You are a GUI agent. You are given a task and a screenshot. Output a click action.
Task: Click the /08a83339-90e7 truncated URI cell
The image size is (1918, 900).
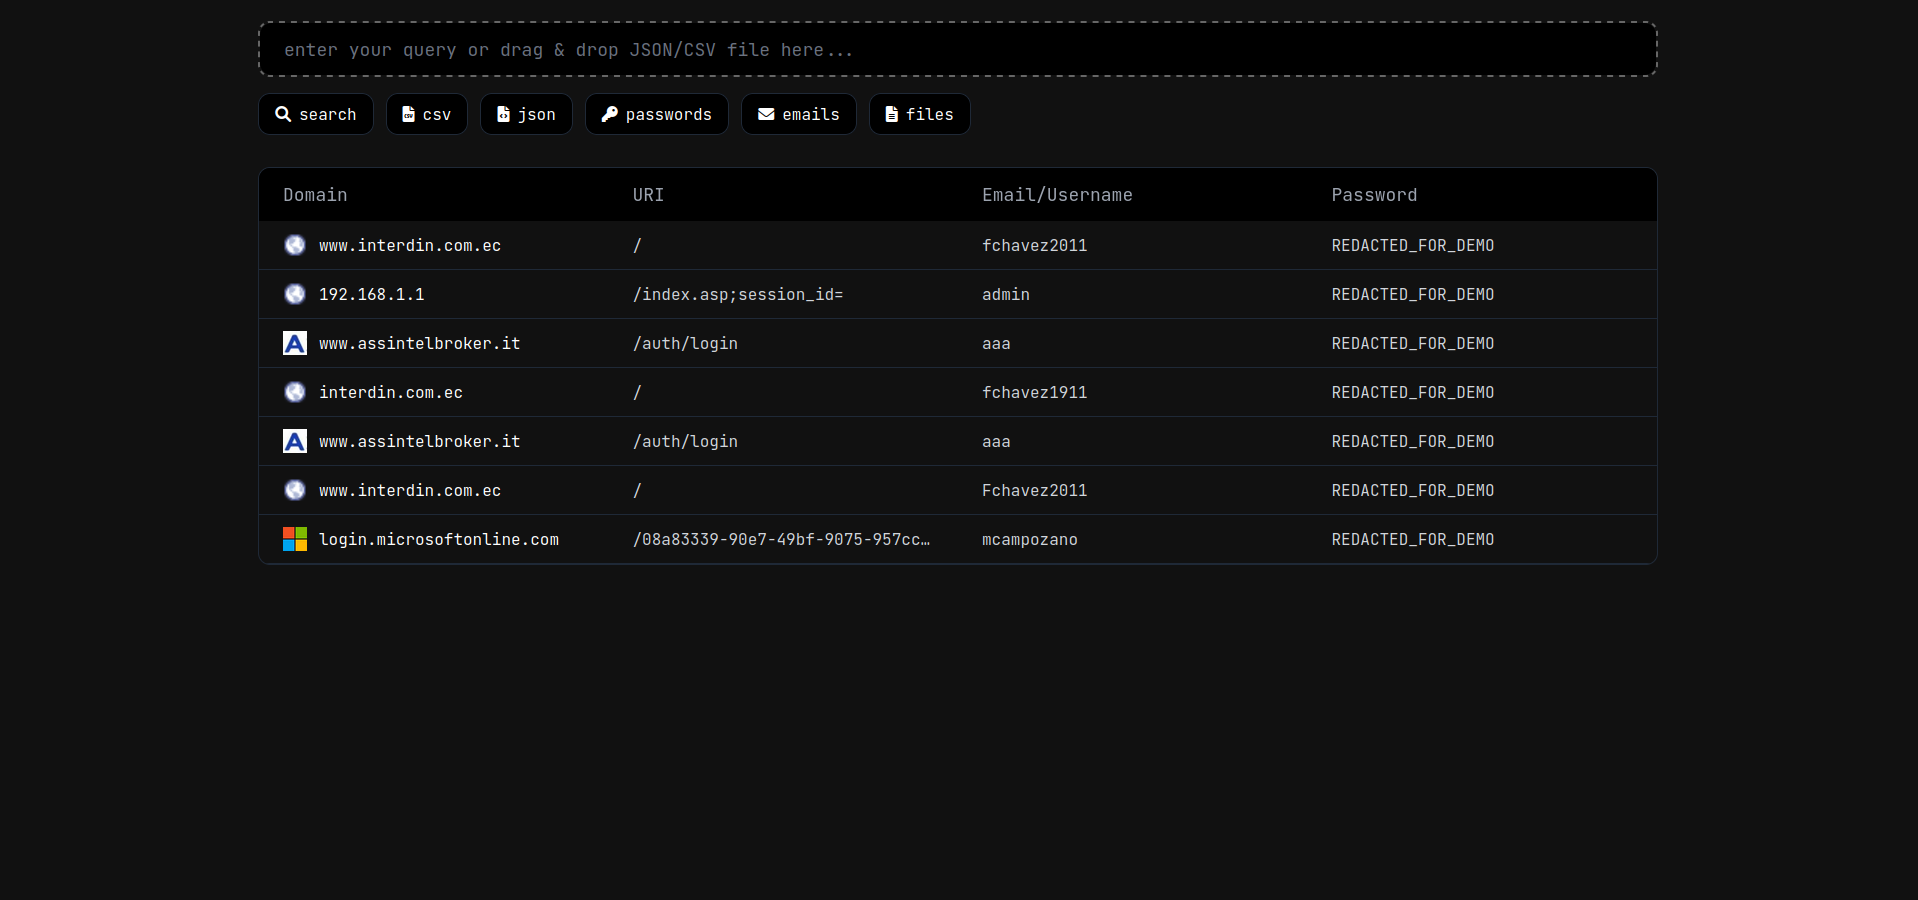pos(781,539)
